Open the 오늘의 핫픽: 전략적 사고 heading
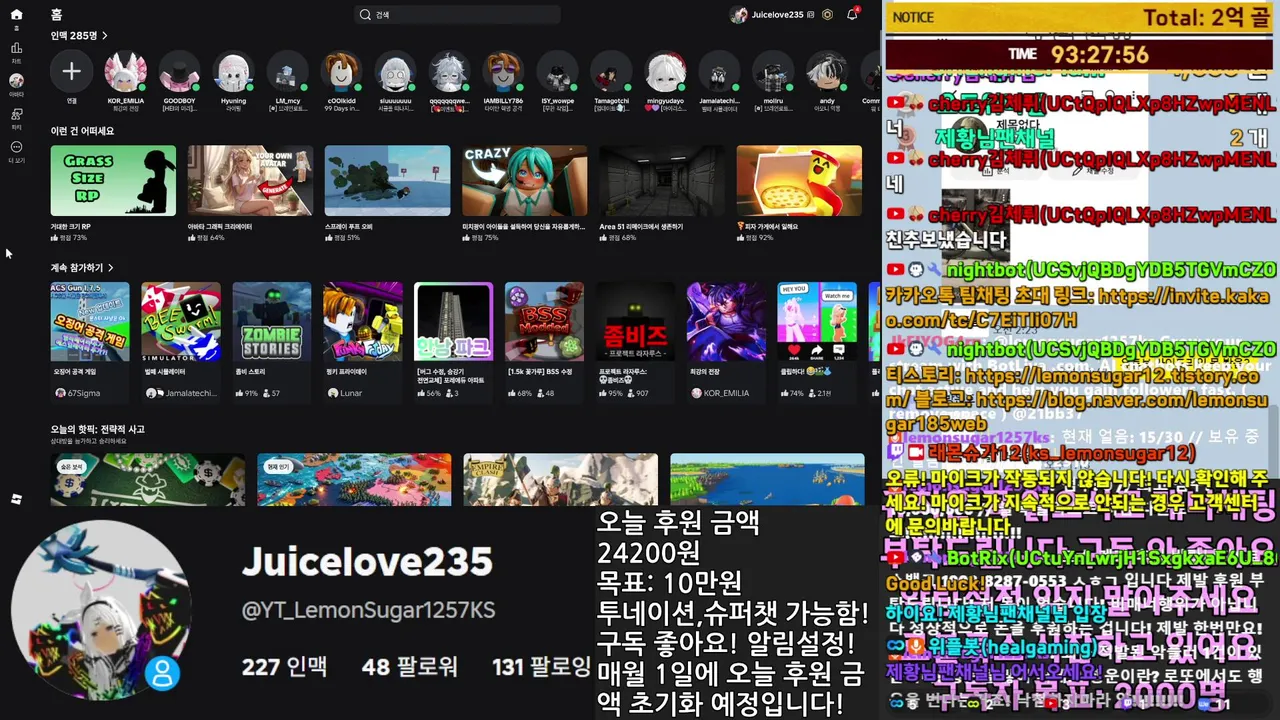 tap(98, 429)
